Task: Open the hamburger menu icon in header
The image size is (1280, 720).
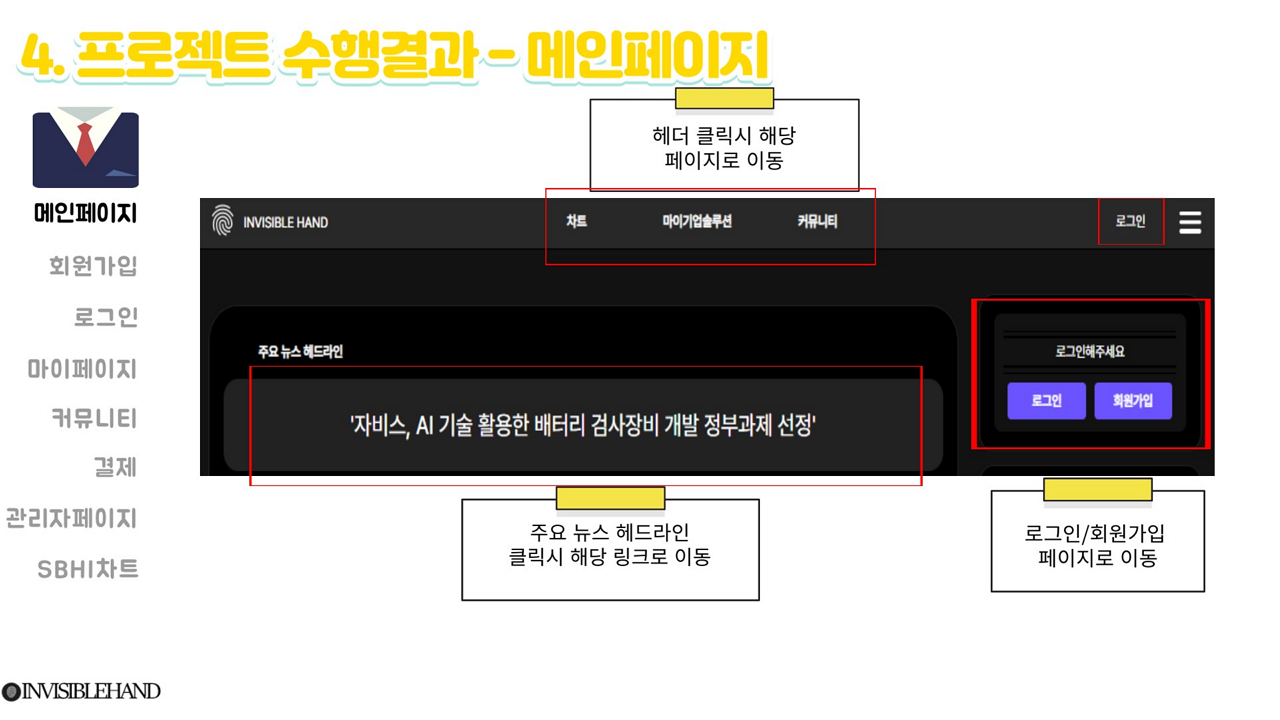Action: [1189, 222]
